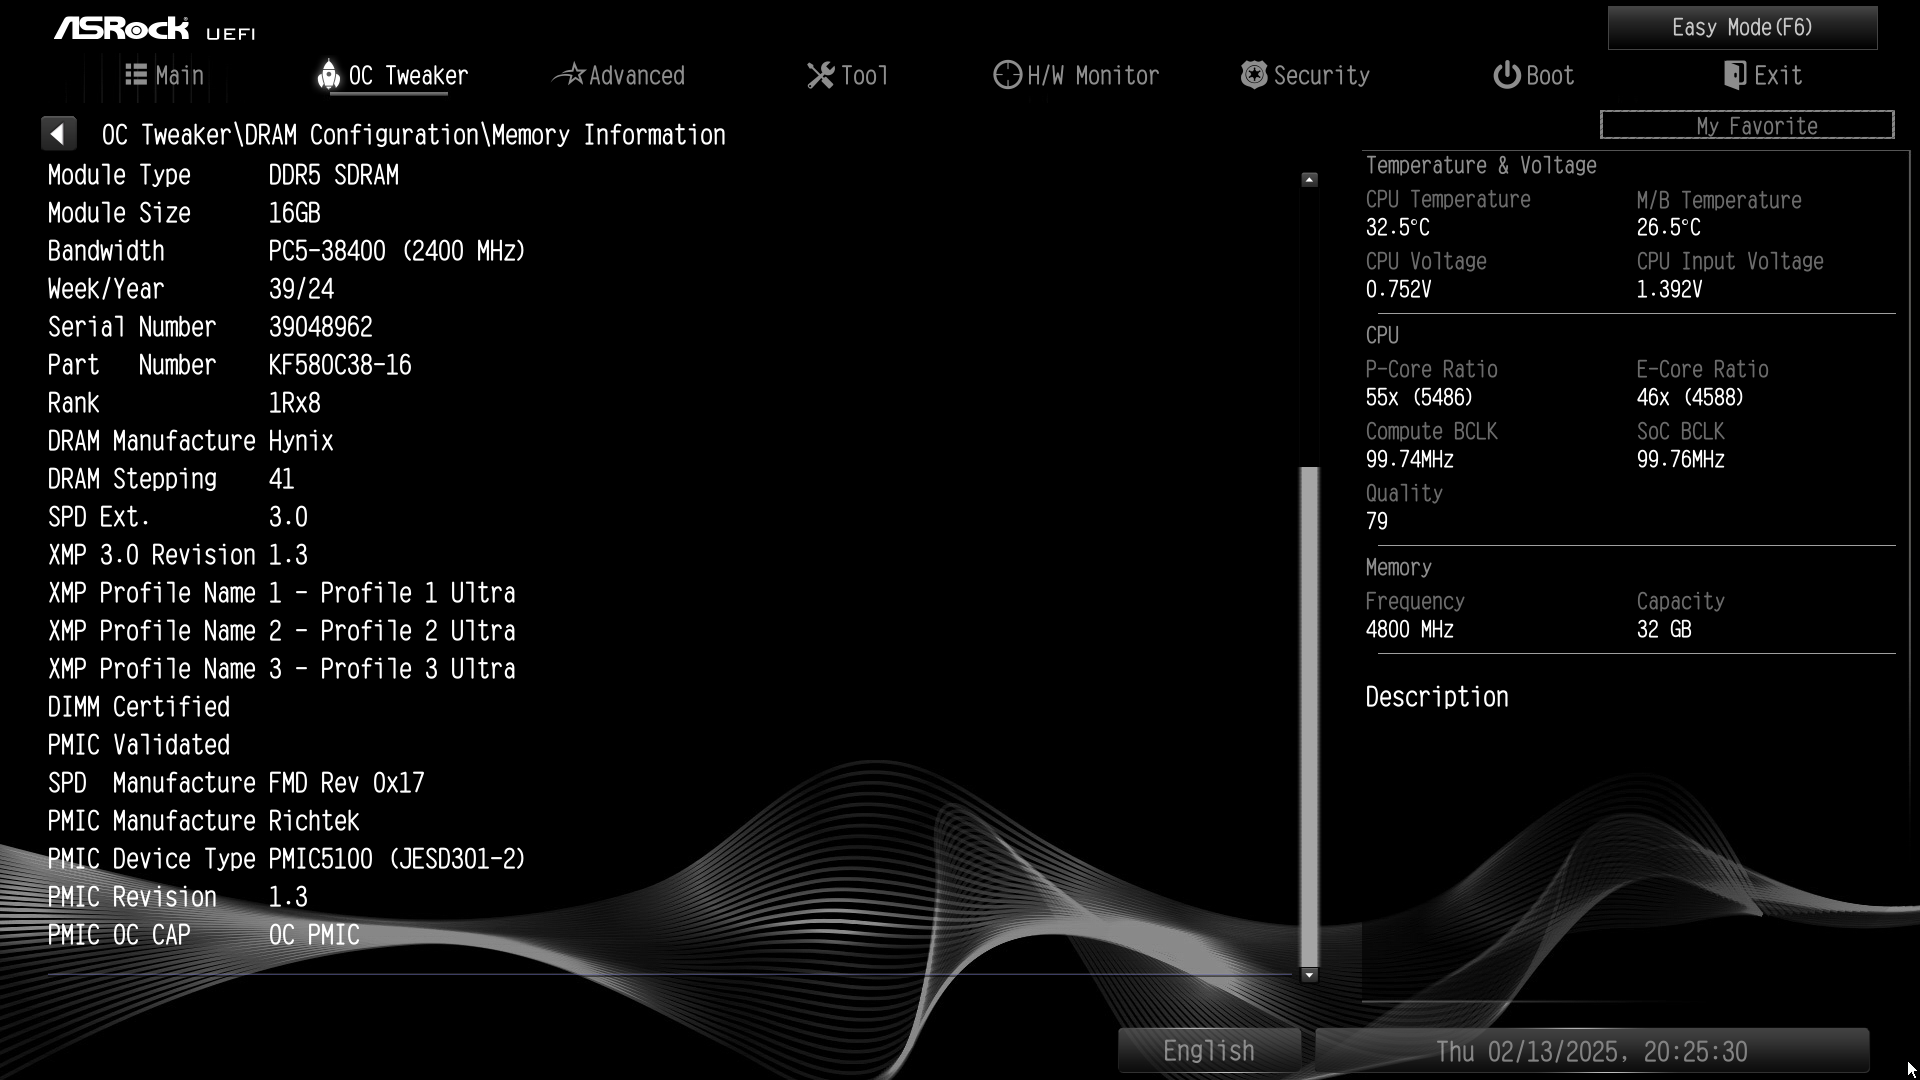The width and height of the screenshot is (1920, 1080).
Task: Open the Boot tab
Action: click(1533, 75)
